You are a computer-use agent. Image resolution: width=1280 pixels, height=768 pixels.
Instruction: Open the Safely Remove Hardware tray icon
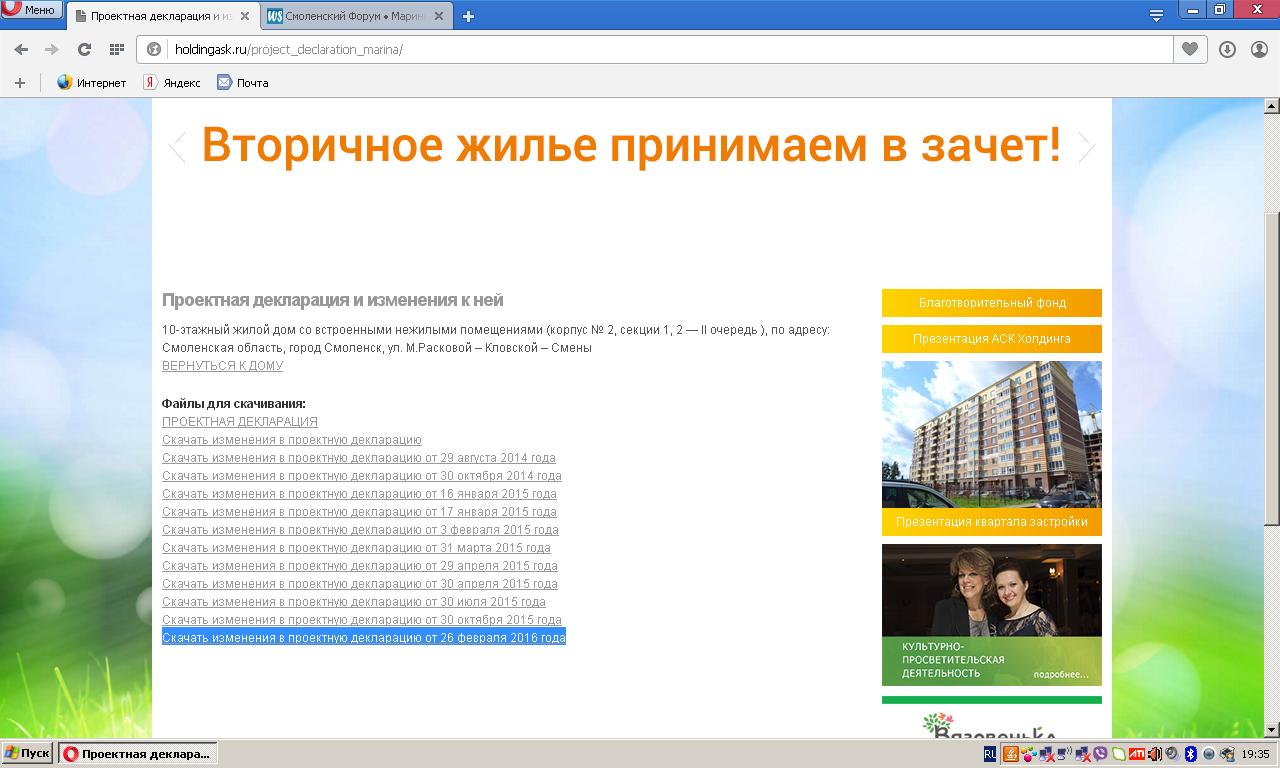pyautogui.click(x=1226, y=754)
